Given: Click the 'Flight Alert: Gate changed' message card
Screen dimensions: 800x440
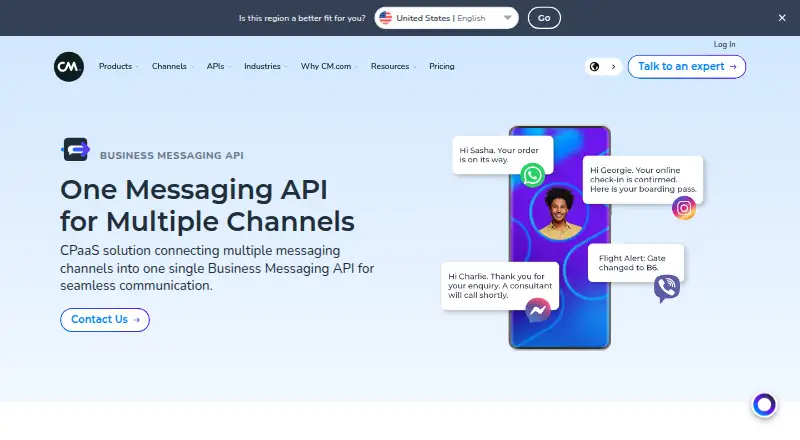Looking at the screenshot, I should (x=636, y=263).
